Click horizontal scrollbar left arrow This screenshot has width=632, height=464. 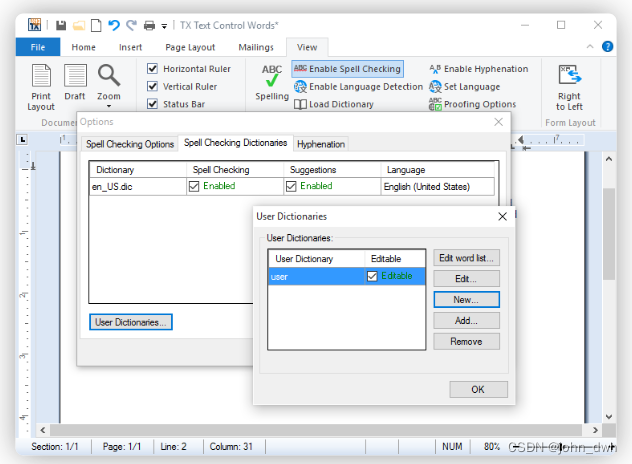[43, 430]
